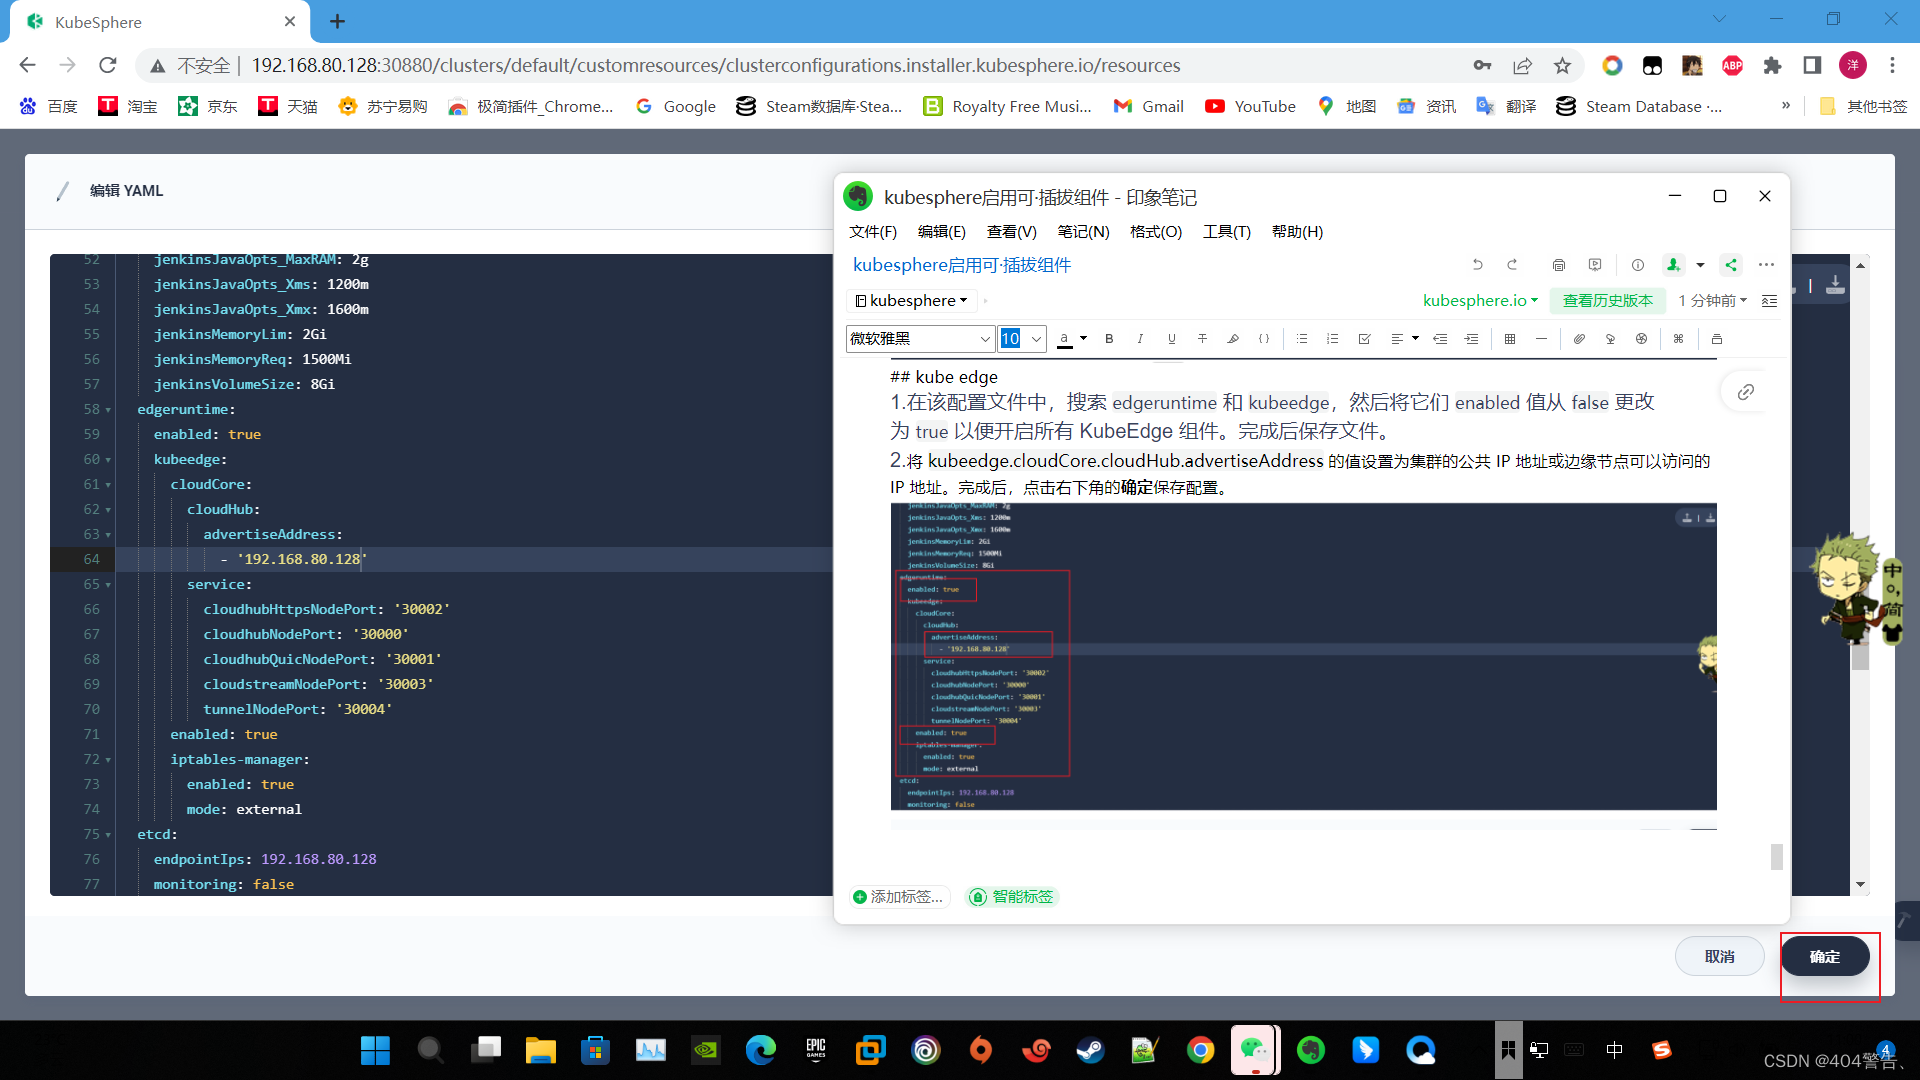The image size is (1920, 1080).
Task: Open the kubesphere.io source URL dropdown
Action: click(1480, 301)
